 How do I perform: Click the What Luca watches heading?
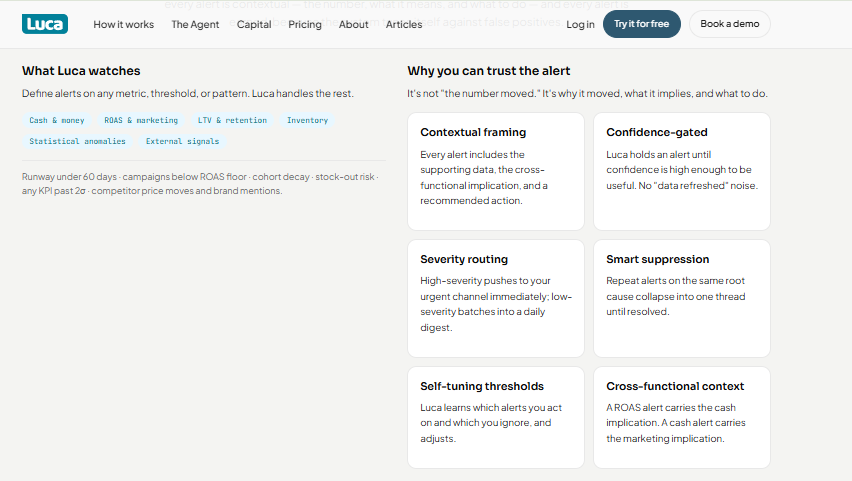point(81,71)
